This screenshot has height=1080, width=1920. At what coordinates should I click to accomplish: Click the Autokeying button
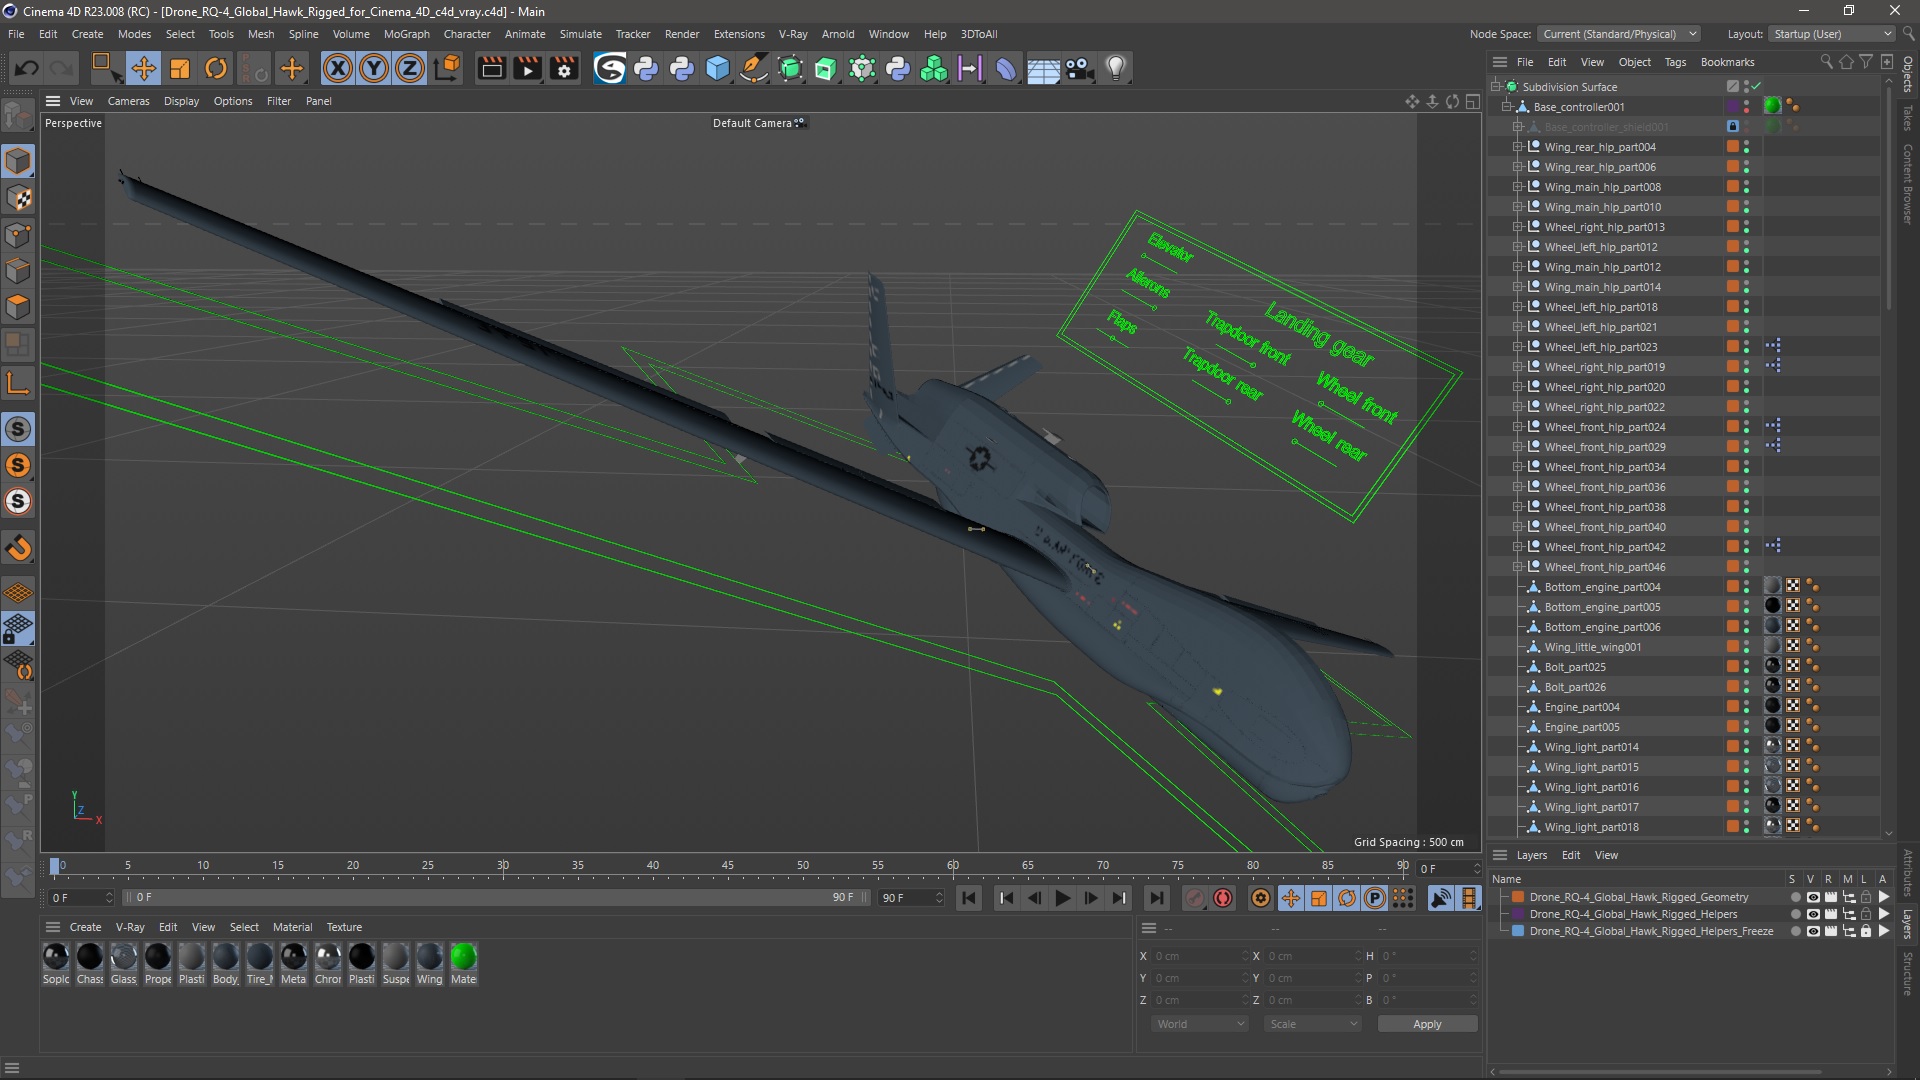pyautogui.click(x=1222, y=898)
